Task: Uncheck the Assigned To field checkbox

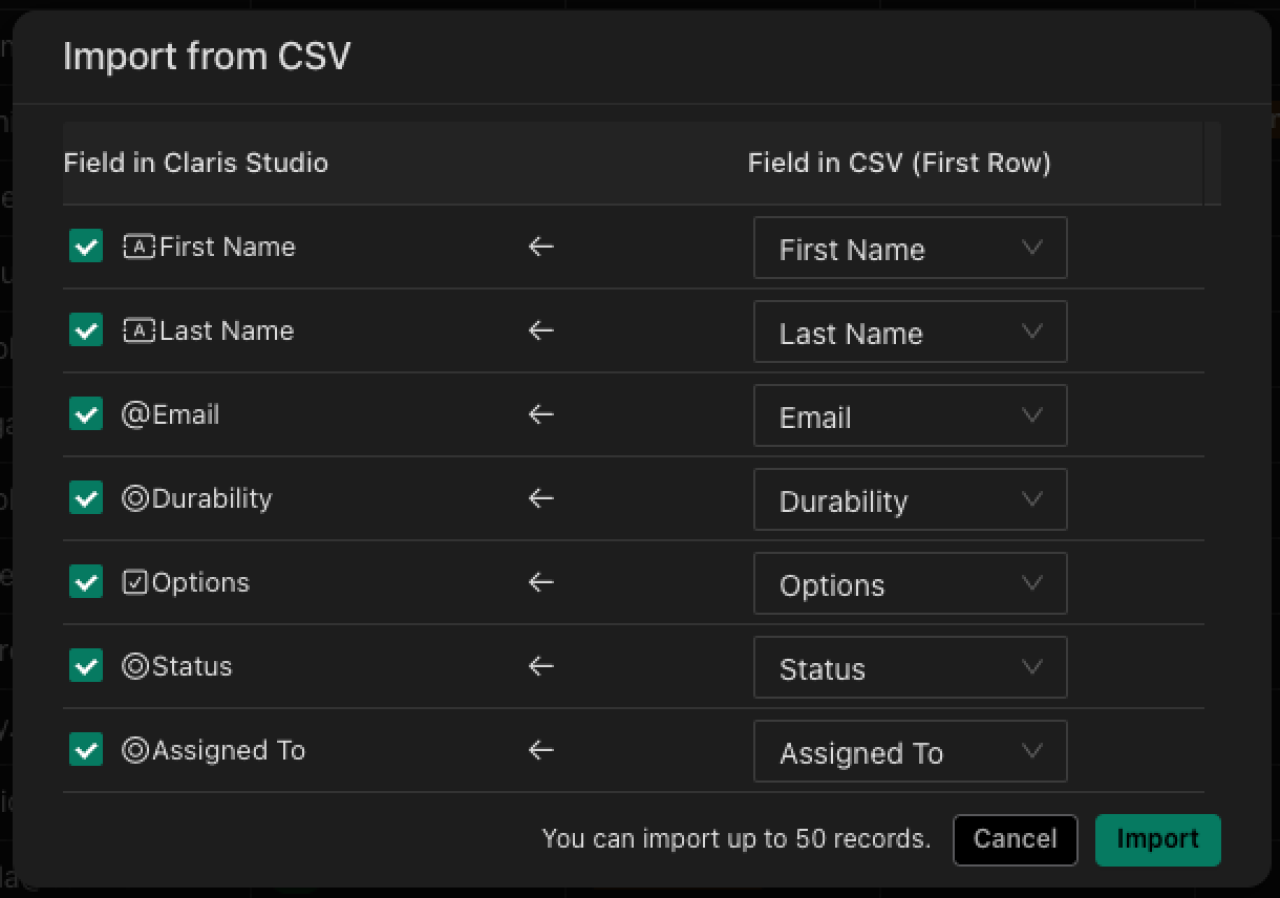Action: 86,750
